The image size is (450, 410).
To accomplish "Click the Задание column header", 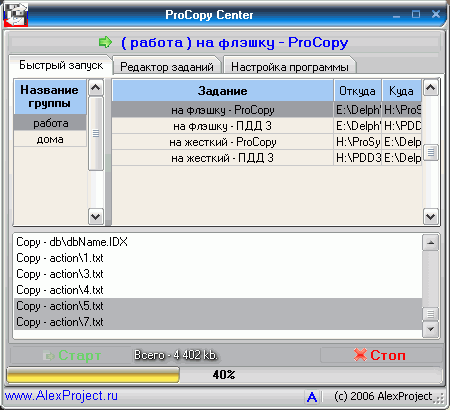I will [223, 91].
